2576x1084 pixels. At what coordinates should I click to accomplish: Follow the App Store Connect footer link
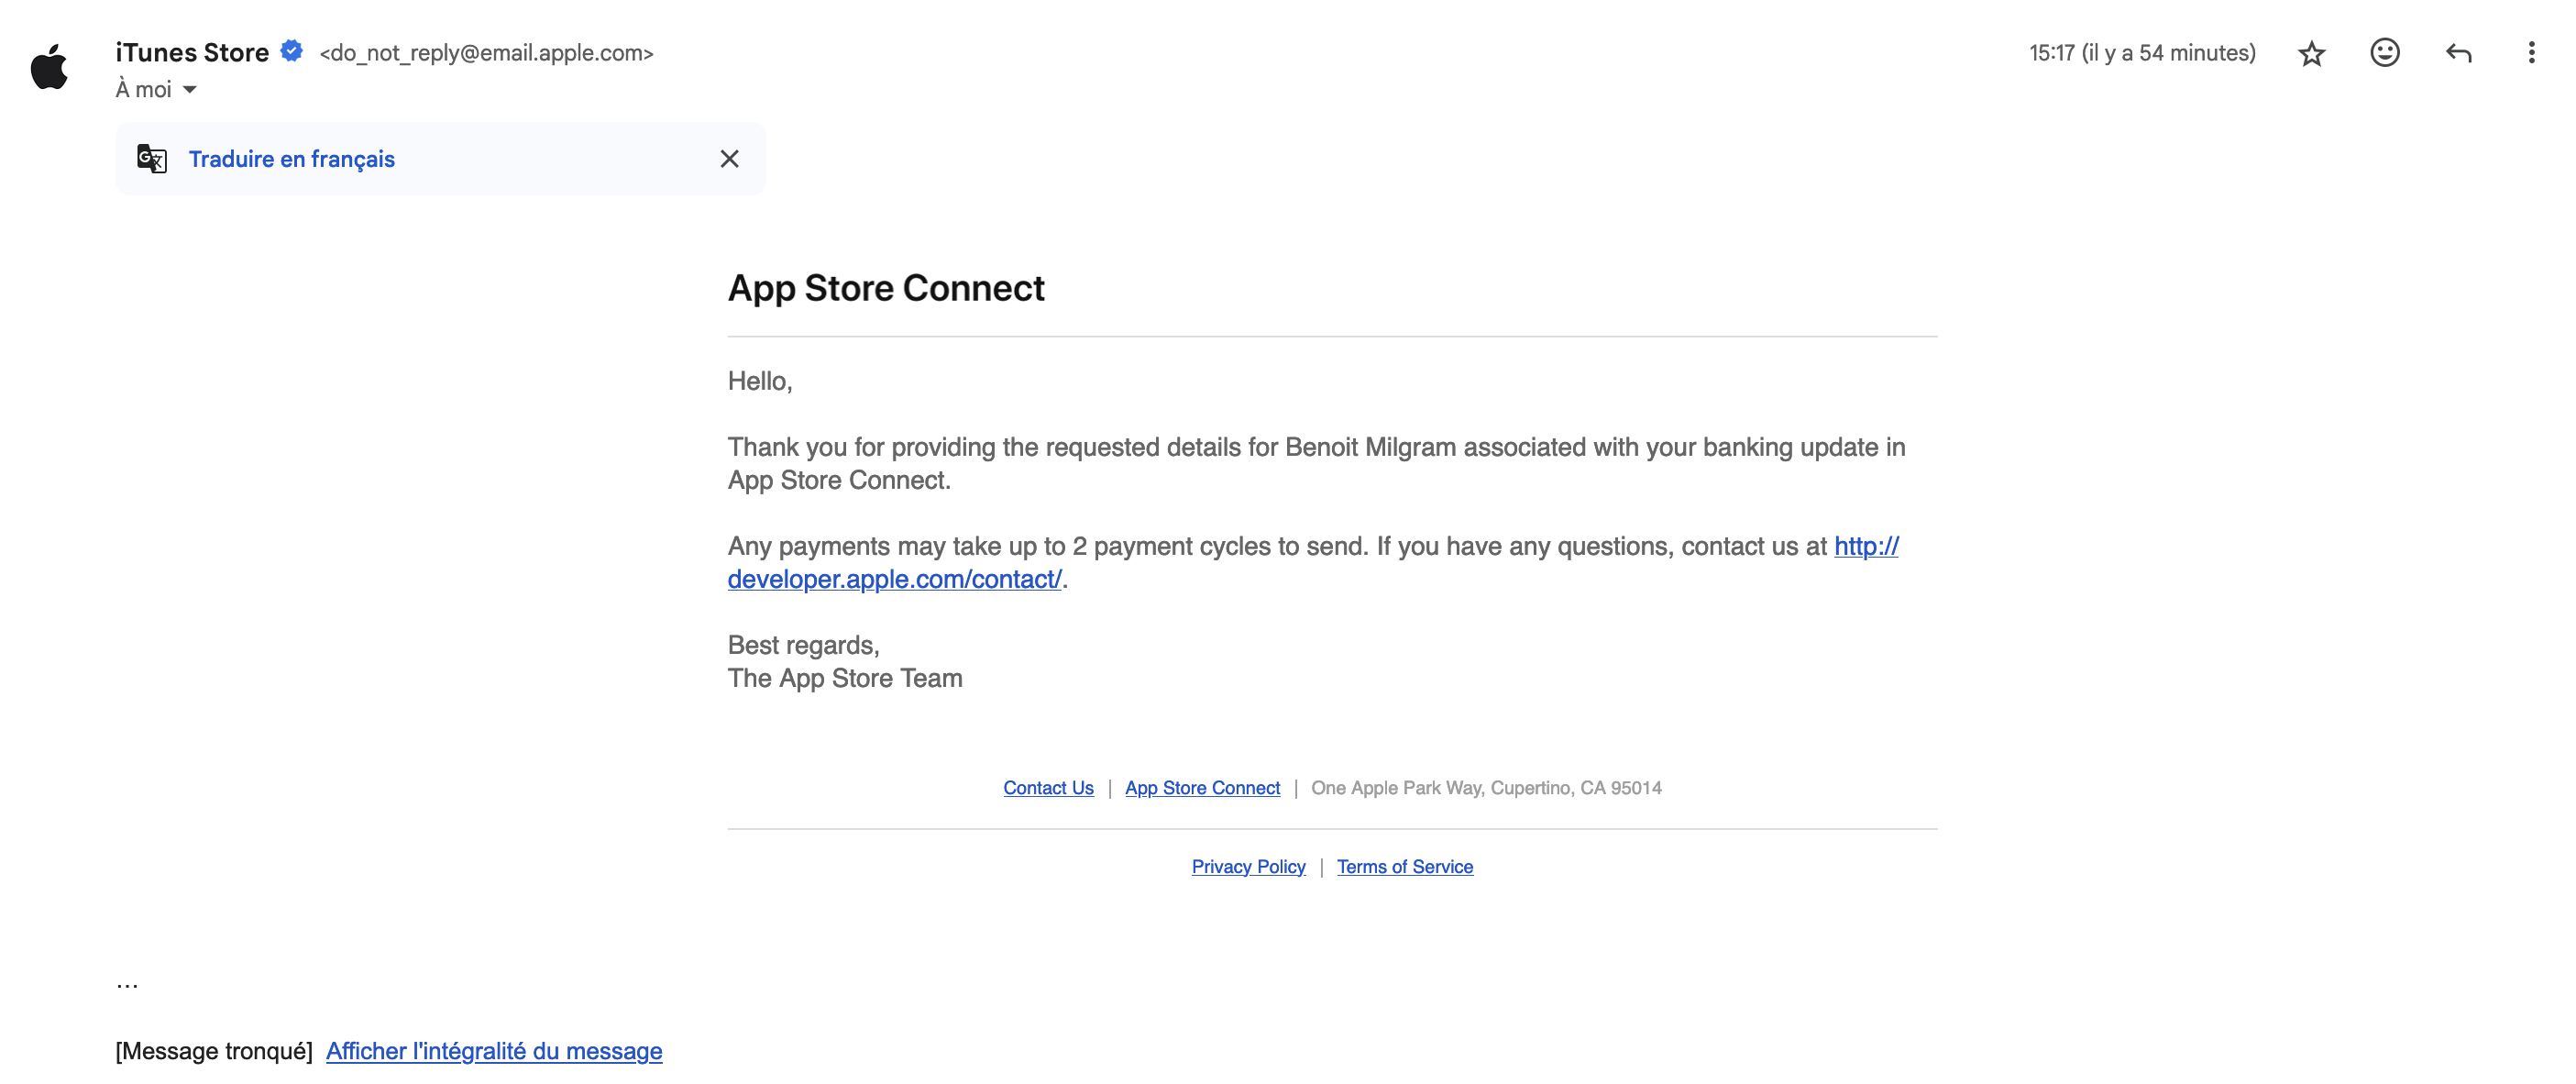pos(1202,788)
